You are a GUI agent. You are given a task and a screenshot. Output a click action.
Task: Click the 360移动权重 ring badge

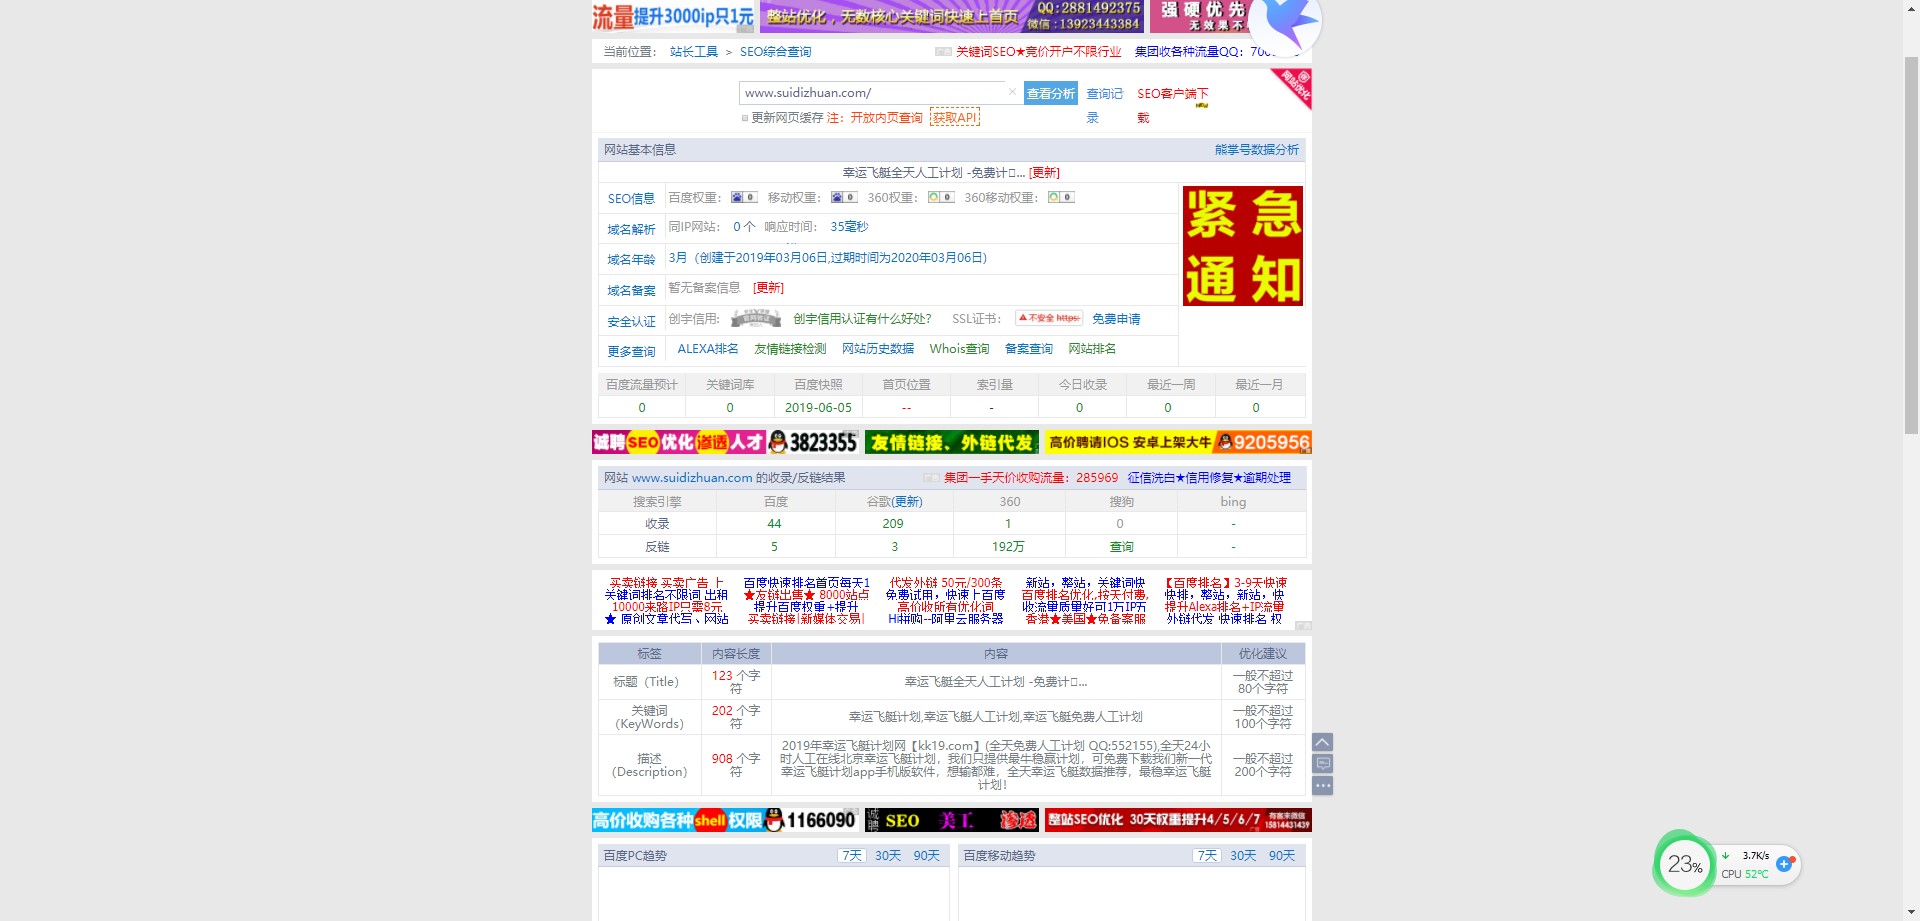(x=1061, y=197)
